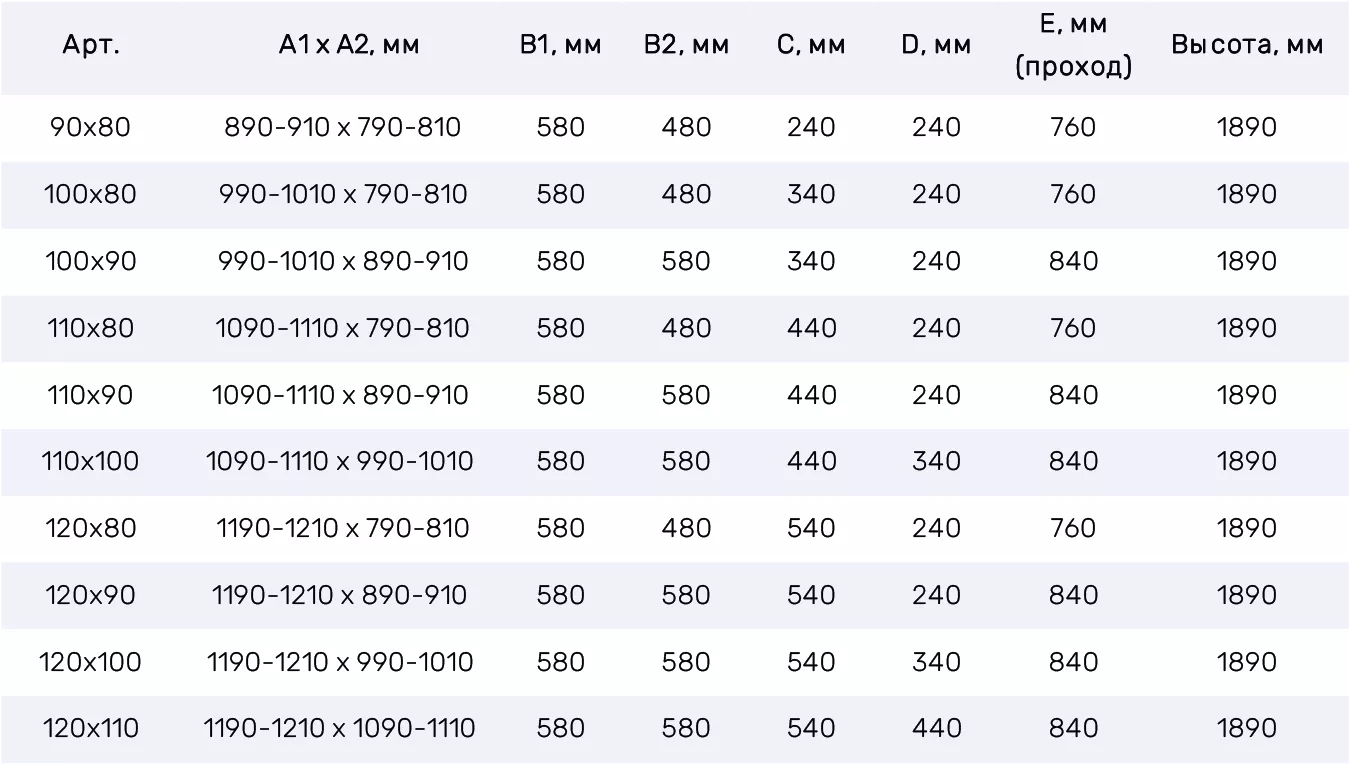Viewport: 1349px width, 765px height.
Task: Click the E, мм (проход) header
Action: 1073,46
